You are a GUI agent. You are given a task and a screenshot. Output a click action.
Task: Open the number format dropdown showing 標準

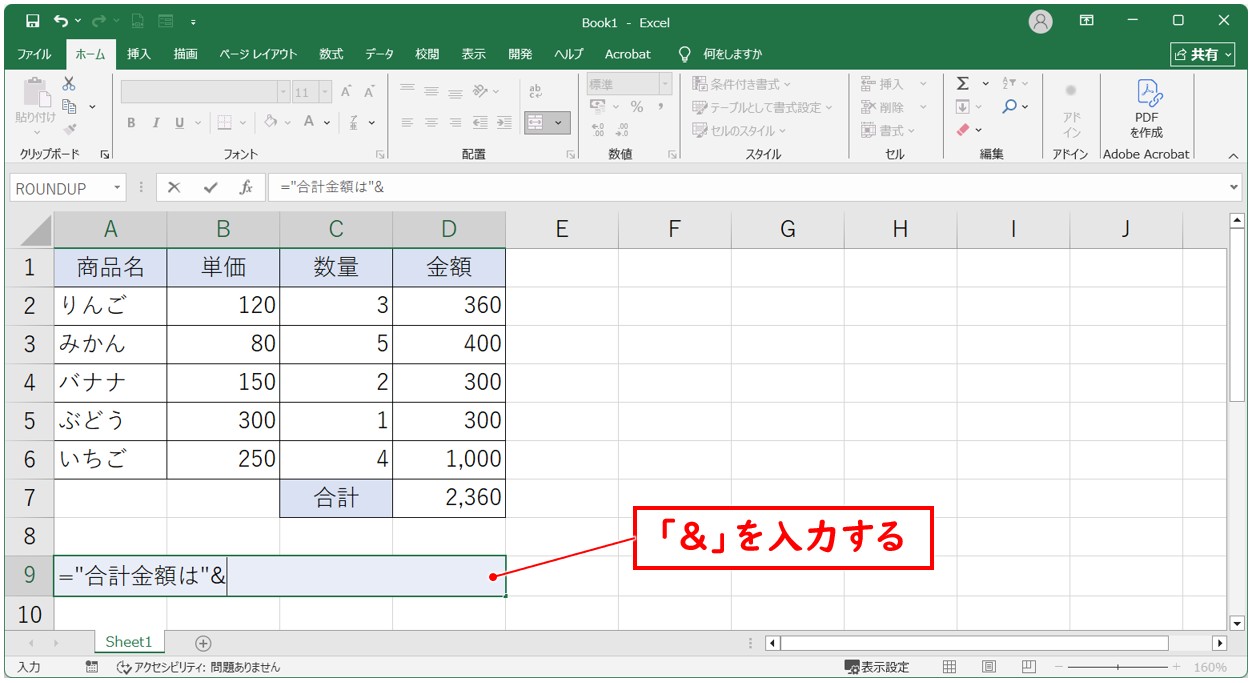pyautogui.click(x=664, y=82)
